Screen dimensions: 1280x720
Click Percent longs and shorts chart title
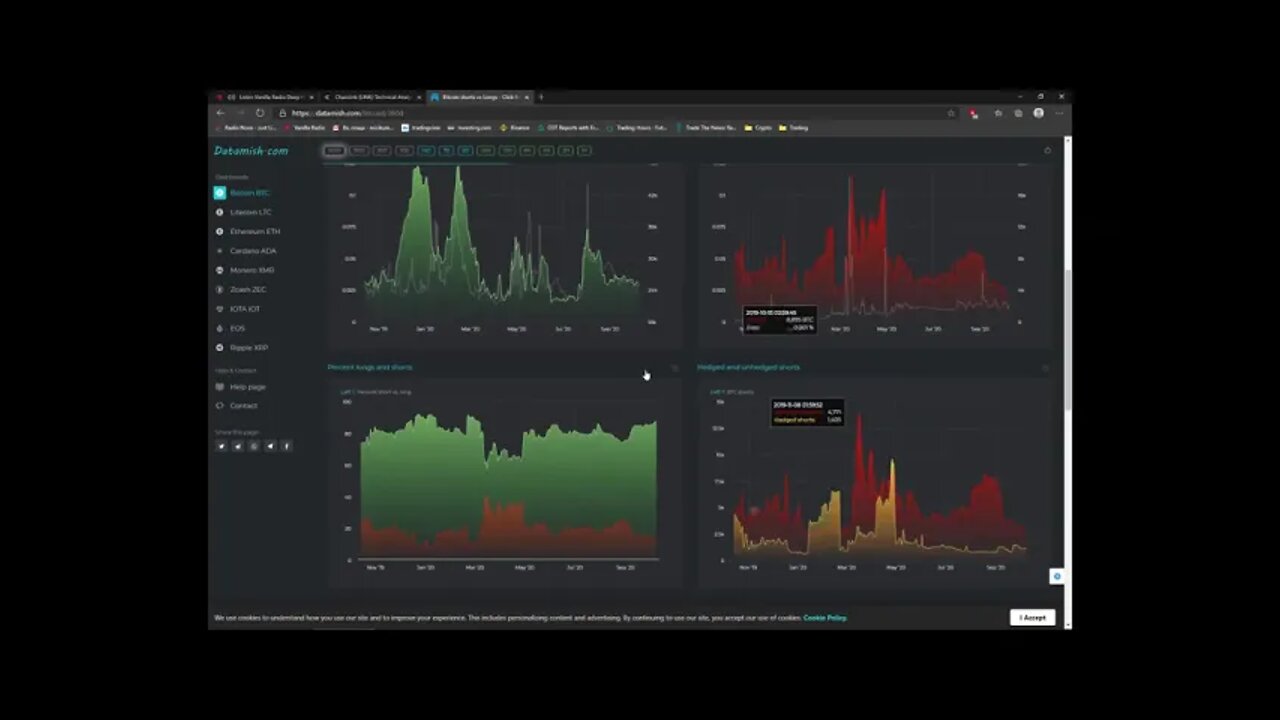(370, 367)
